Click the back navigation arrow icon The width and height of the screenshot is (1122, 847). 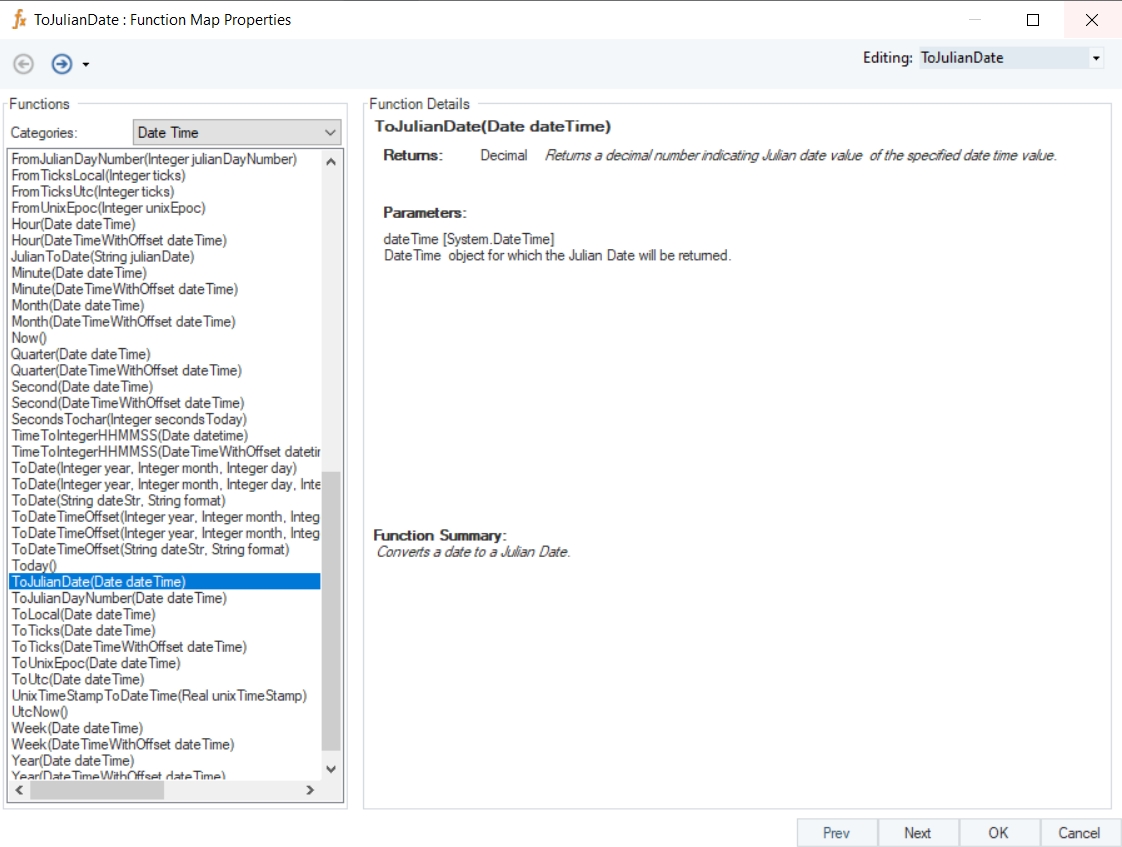tap(23, 64)
